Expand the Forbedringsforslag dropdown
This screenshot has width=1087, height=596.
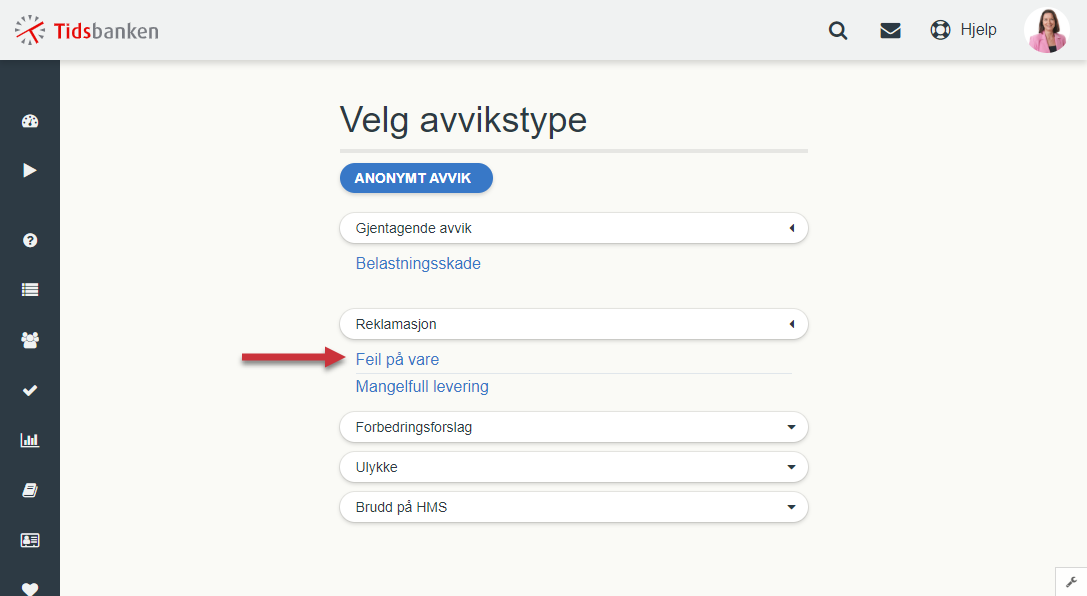point(574,427)
